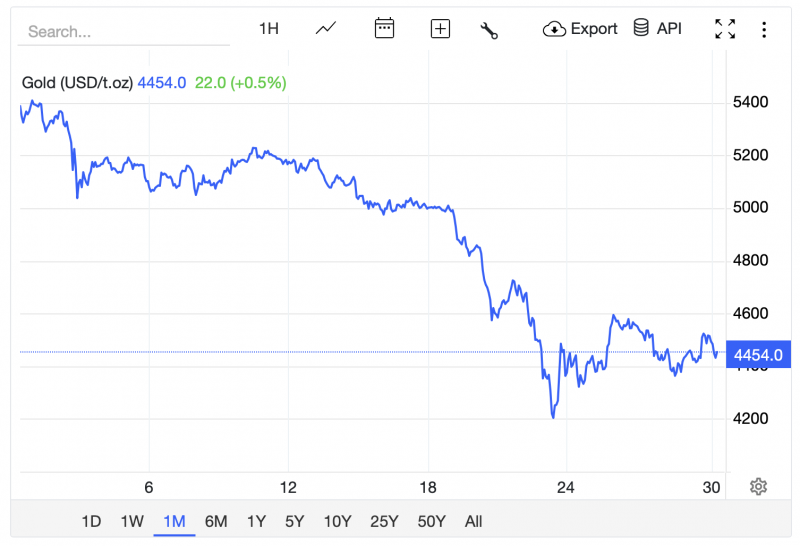The image size is (800, 546).
Task: Click the plus icon to add comparison
Action: point(440,29)
